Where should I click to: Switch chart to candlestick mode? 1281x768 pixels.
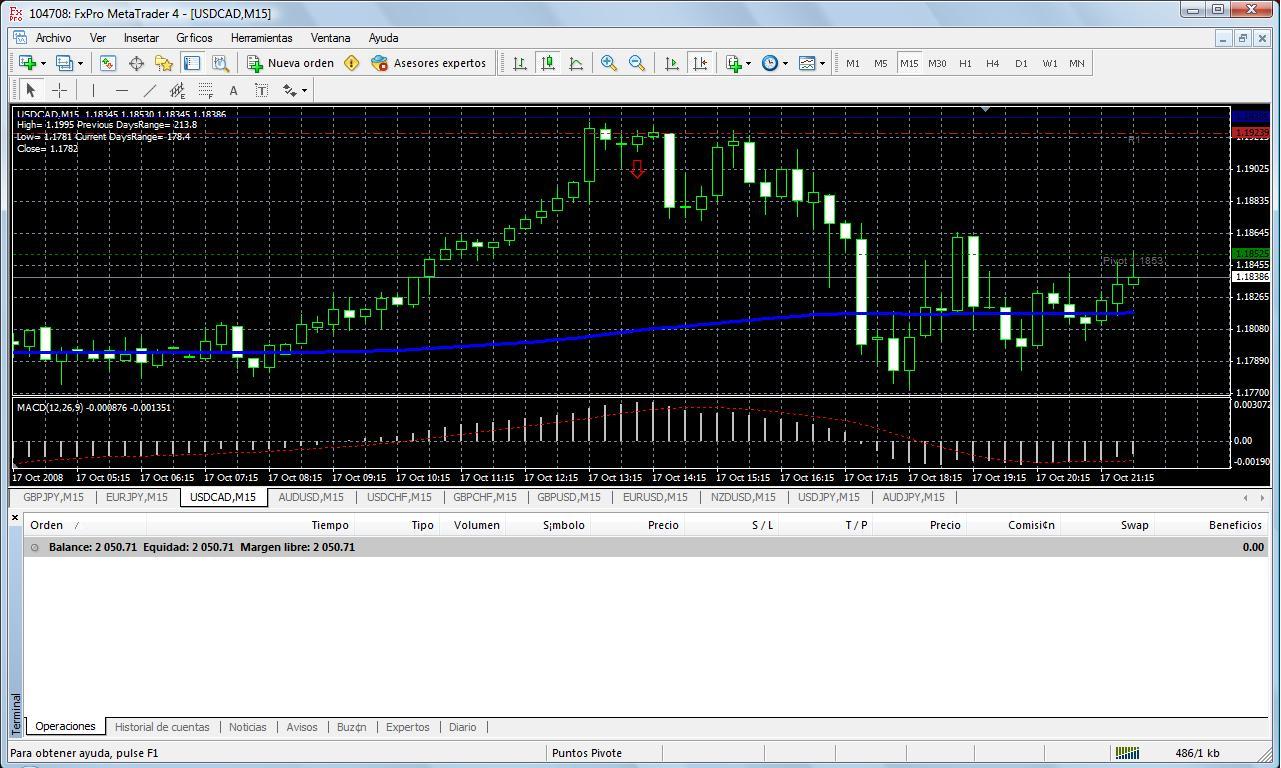[548, 63]
